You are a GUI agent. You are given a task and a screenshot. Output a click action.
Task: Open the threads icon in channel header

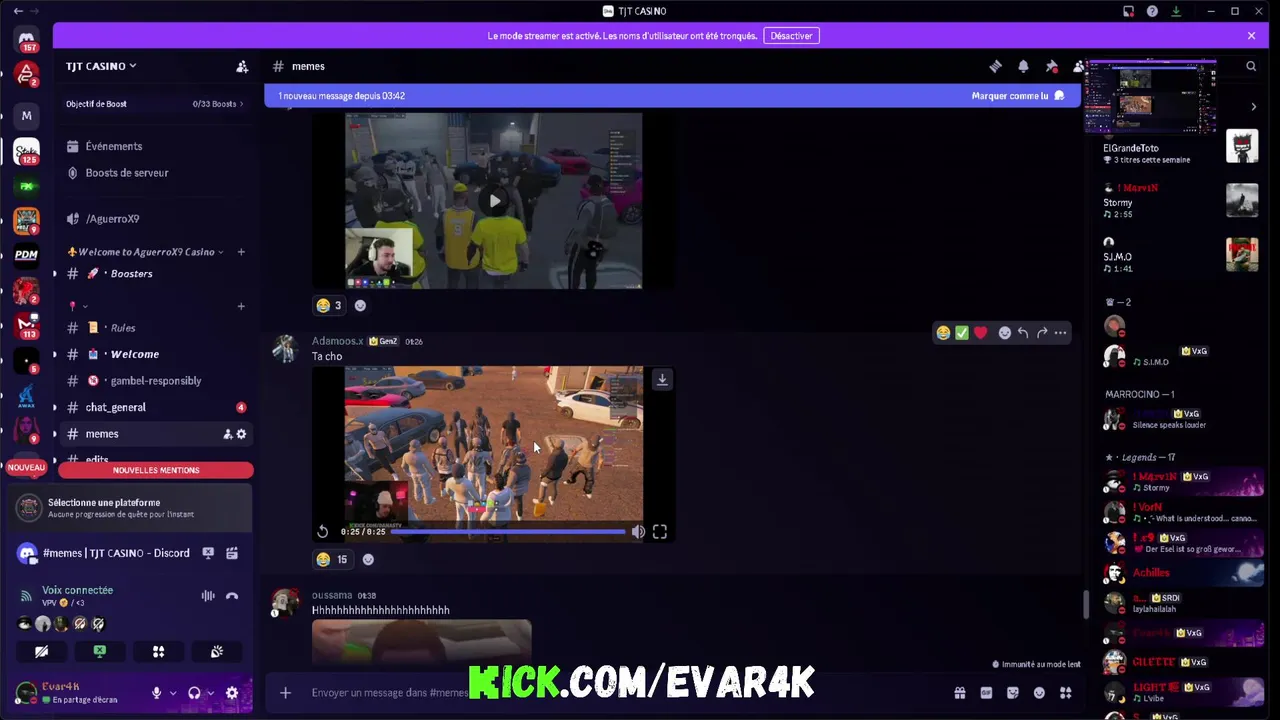click(x=995, y=66)
